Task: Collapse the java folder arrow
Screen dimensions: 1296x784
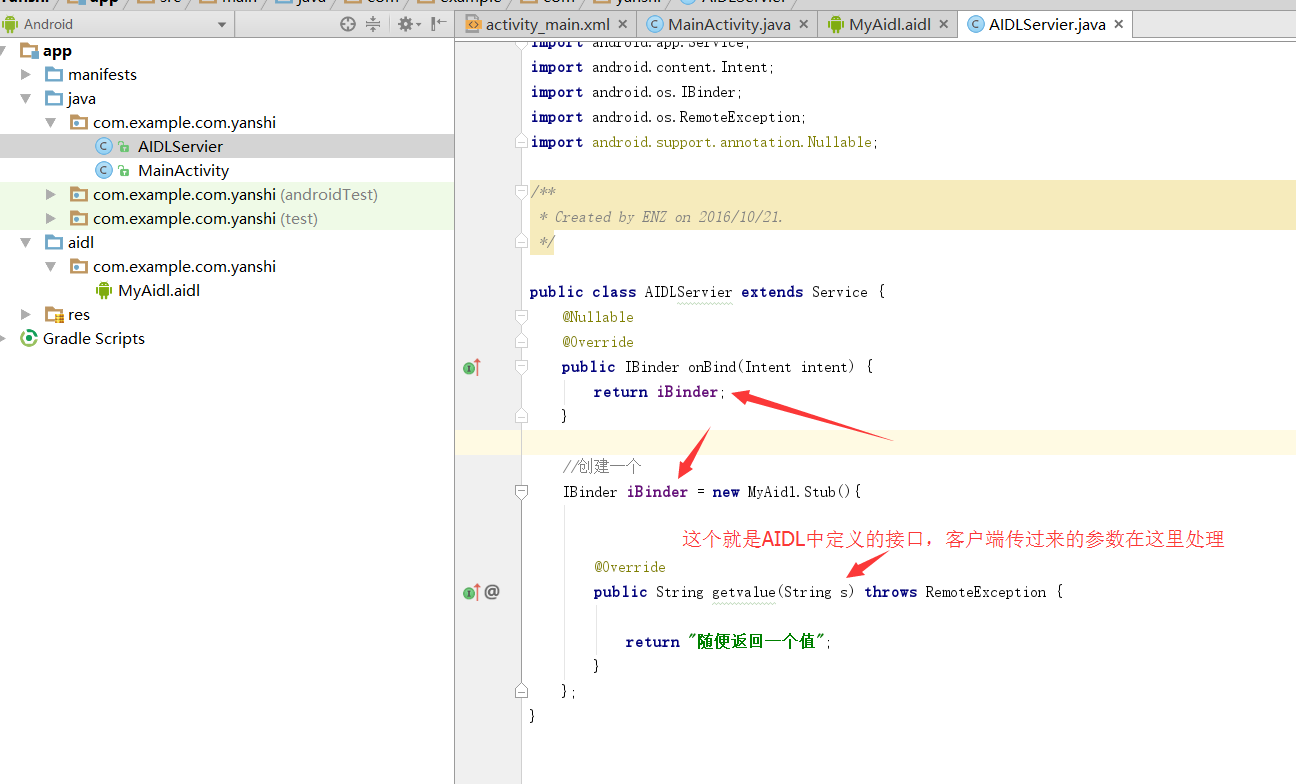Action: coord(27,98)
